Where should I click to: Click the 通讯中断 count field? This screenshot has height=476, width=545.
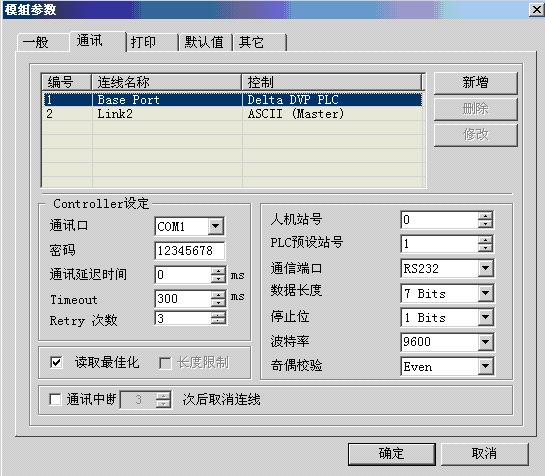coord(138,400)
